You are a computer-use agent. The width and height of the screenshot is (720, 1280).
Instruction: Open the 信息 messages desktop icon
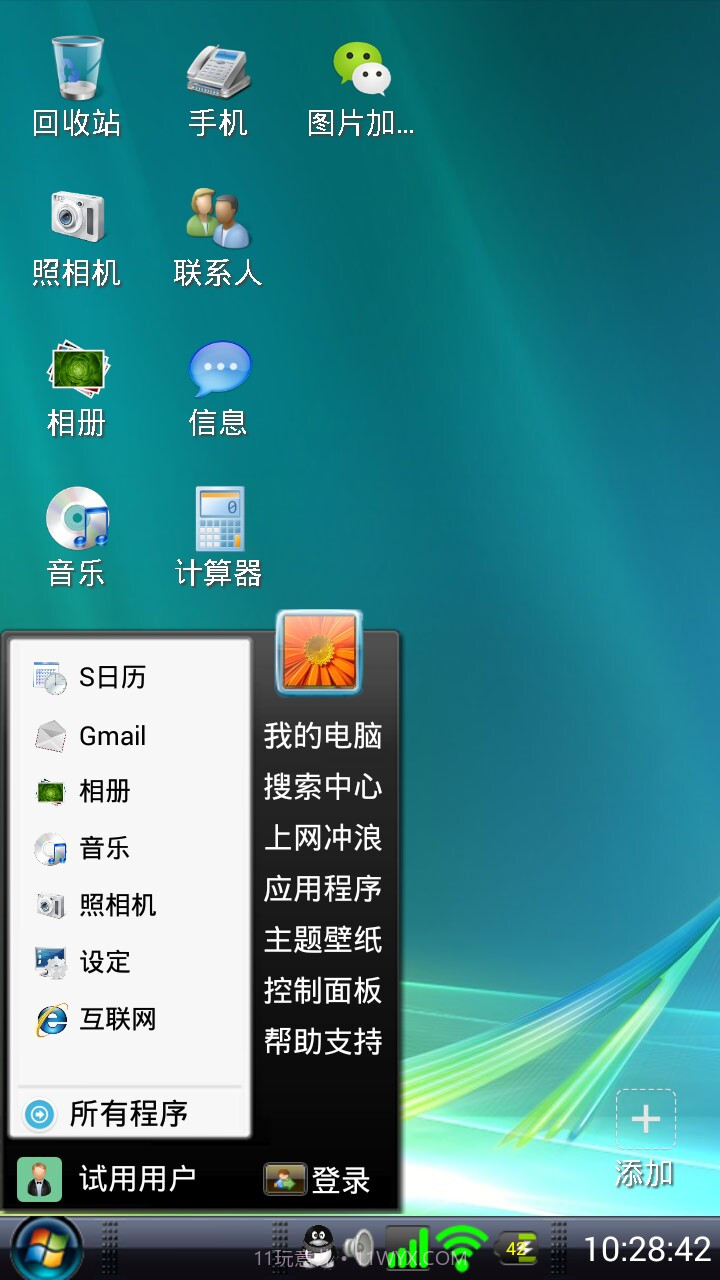tap(218, 388)
